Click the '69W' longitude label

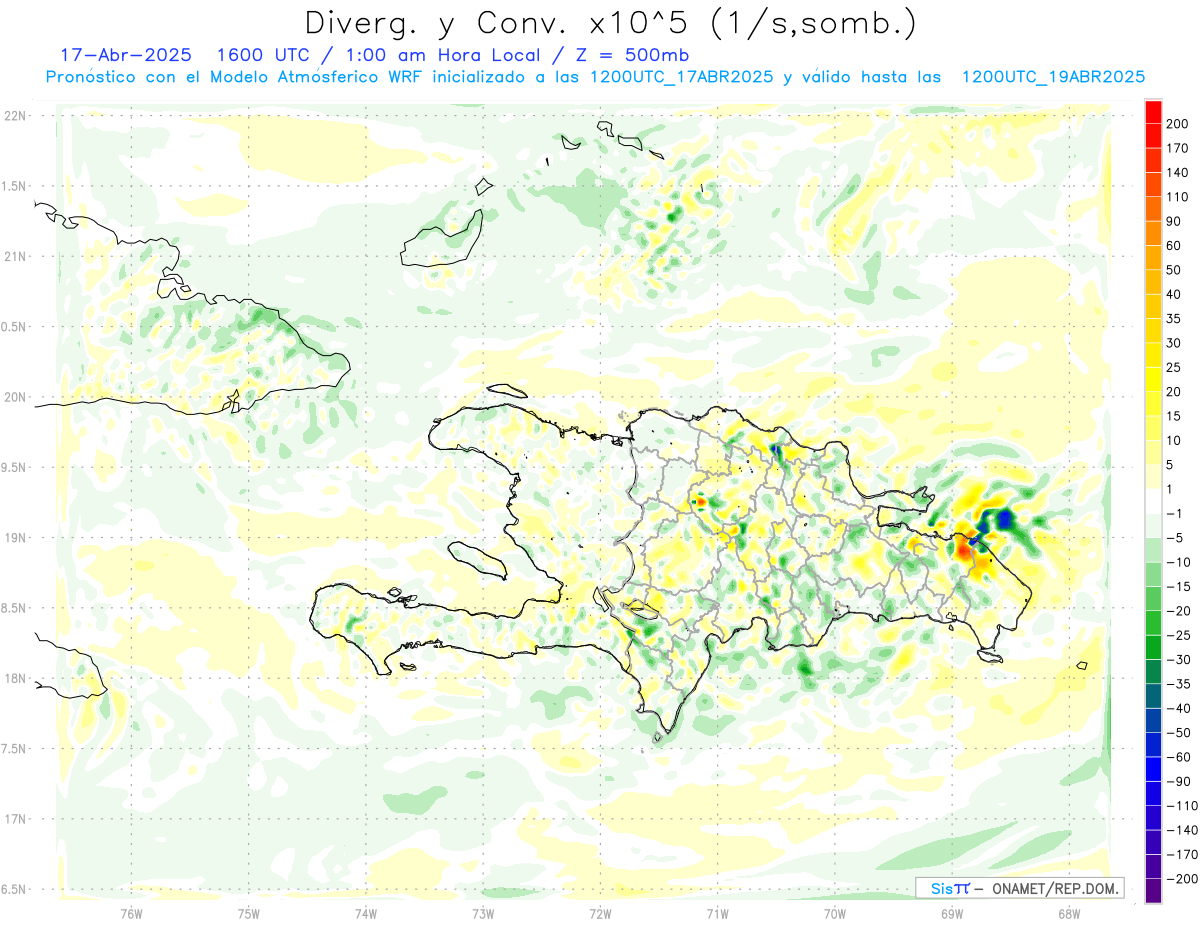coord(951,913)
